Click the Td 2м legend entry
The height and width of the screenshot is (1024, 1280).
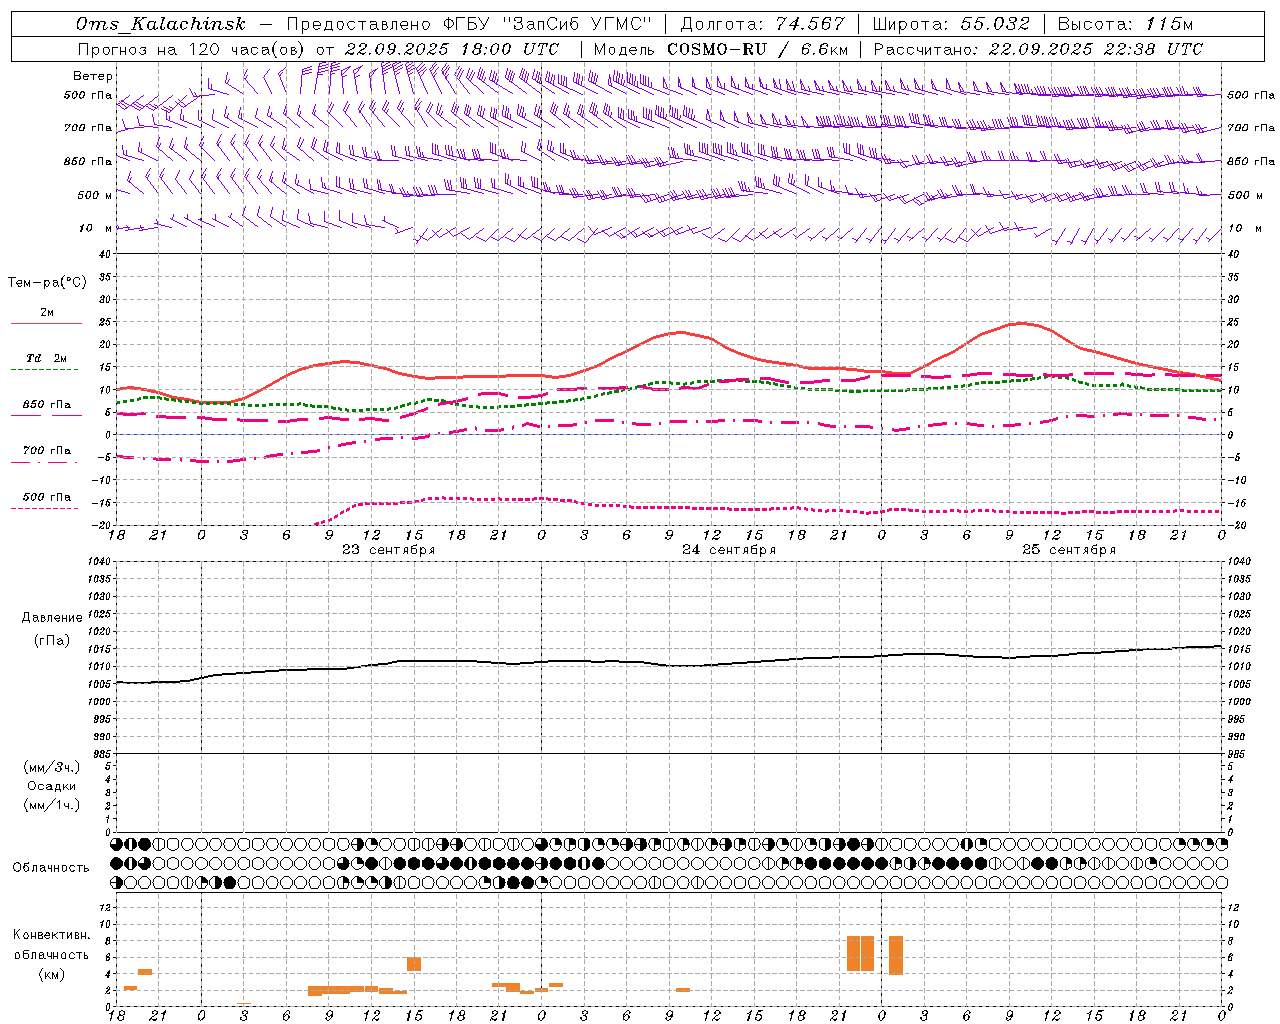tap(47, 358)
